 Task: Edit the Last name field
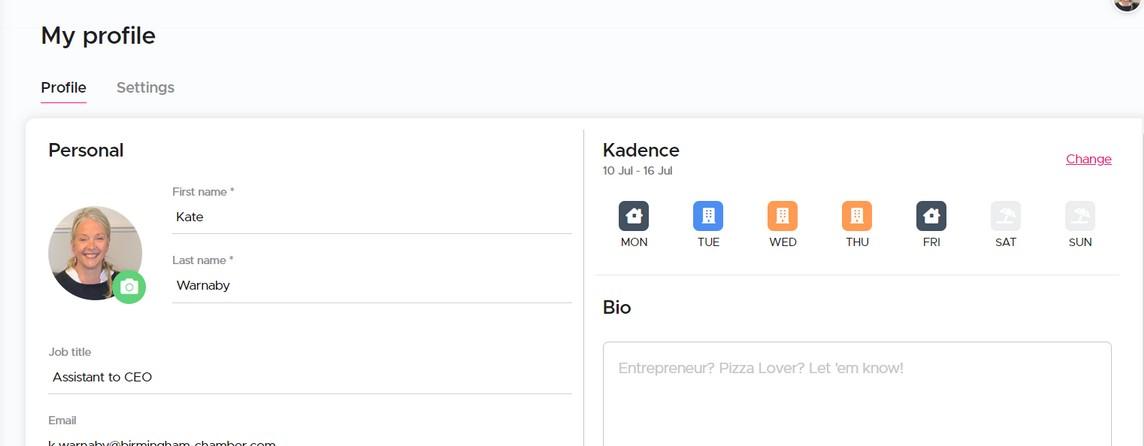(371, 286)
